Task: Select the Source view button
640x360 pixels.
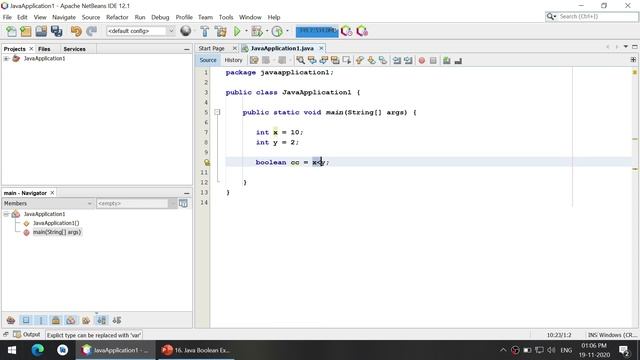Action: click(x=208, y=60)
